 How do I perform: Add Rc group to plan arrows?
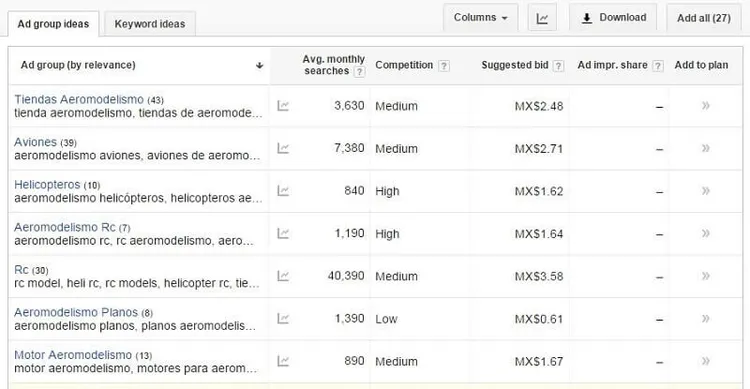(706, 276)
